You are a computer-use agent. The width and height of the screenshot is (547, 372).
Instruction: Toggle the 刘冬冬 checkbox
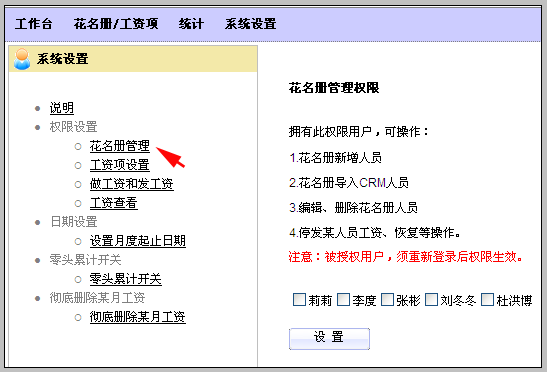pyautogui.click(x=431, y=299)
